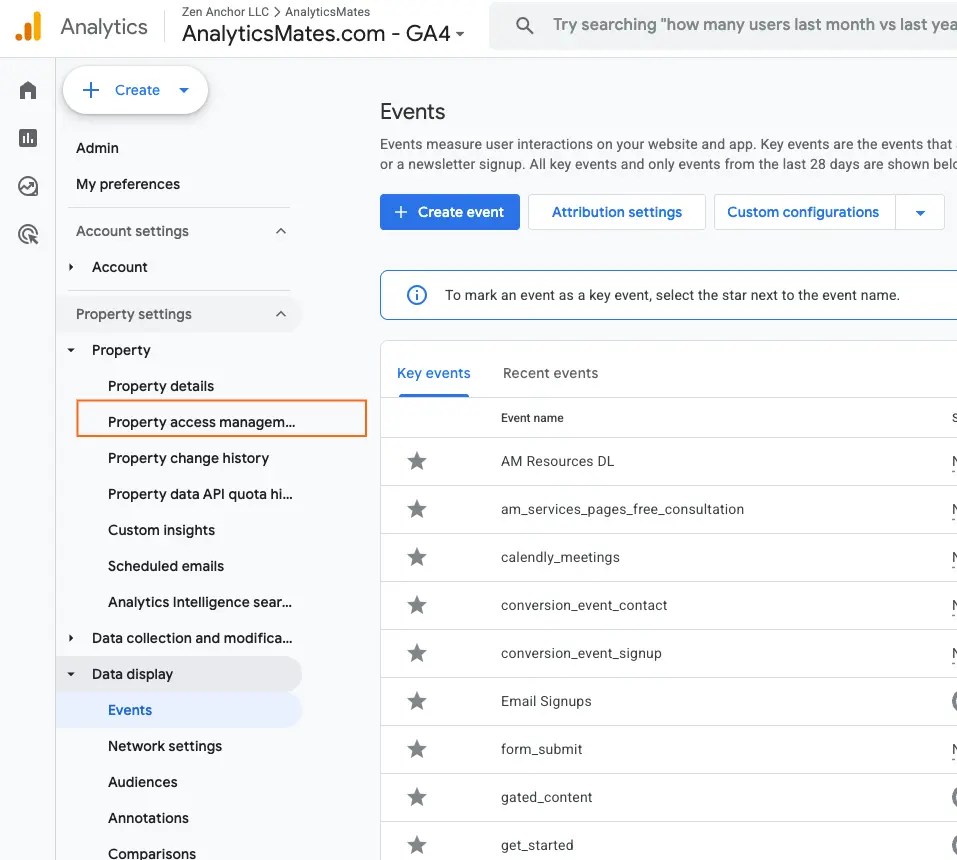
Task: Collapse the Property settings section
Action: [281, 314]
